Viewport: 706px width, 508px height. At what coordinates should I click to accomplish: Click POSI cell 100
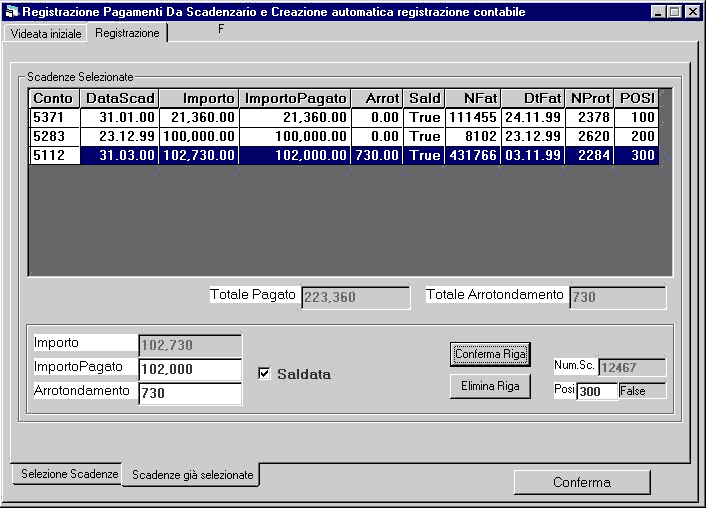(x=636, y=118)
